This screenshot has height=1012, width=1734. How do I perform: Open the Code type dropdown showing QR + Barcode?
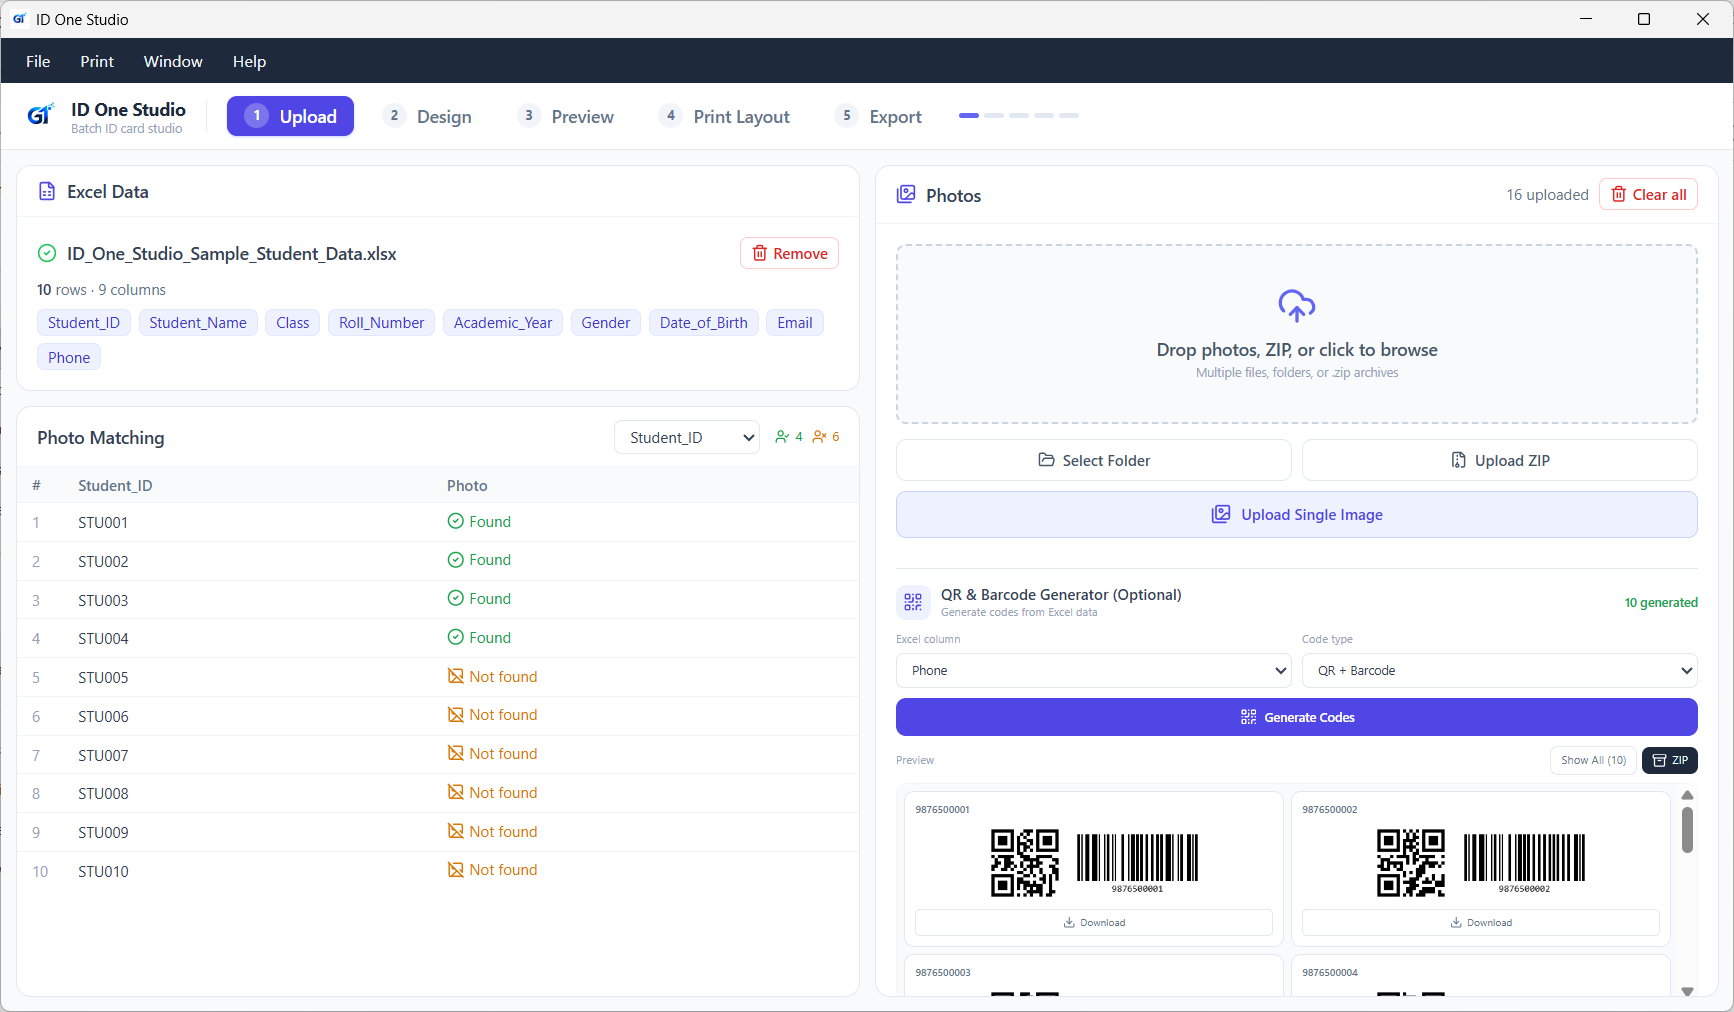1500,670
